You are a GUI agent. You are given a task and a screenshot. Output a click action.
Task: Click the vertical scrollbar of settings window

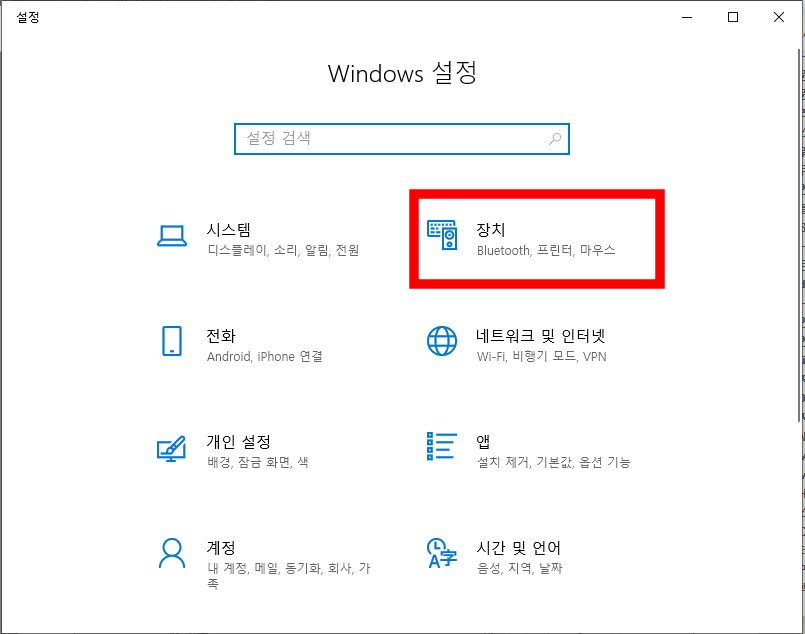coord(799,236)
